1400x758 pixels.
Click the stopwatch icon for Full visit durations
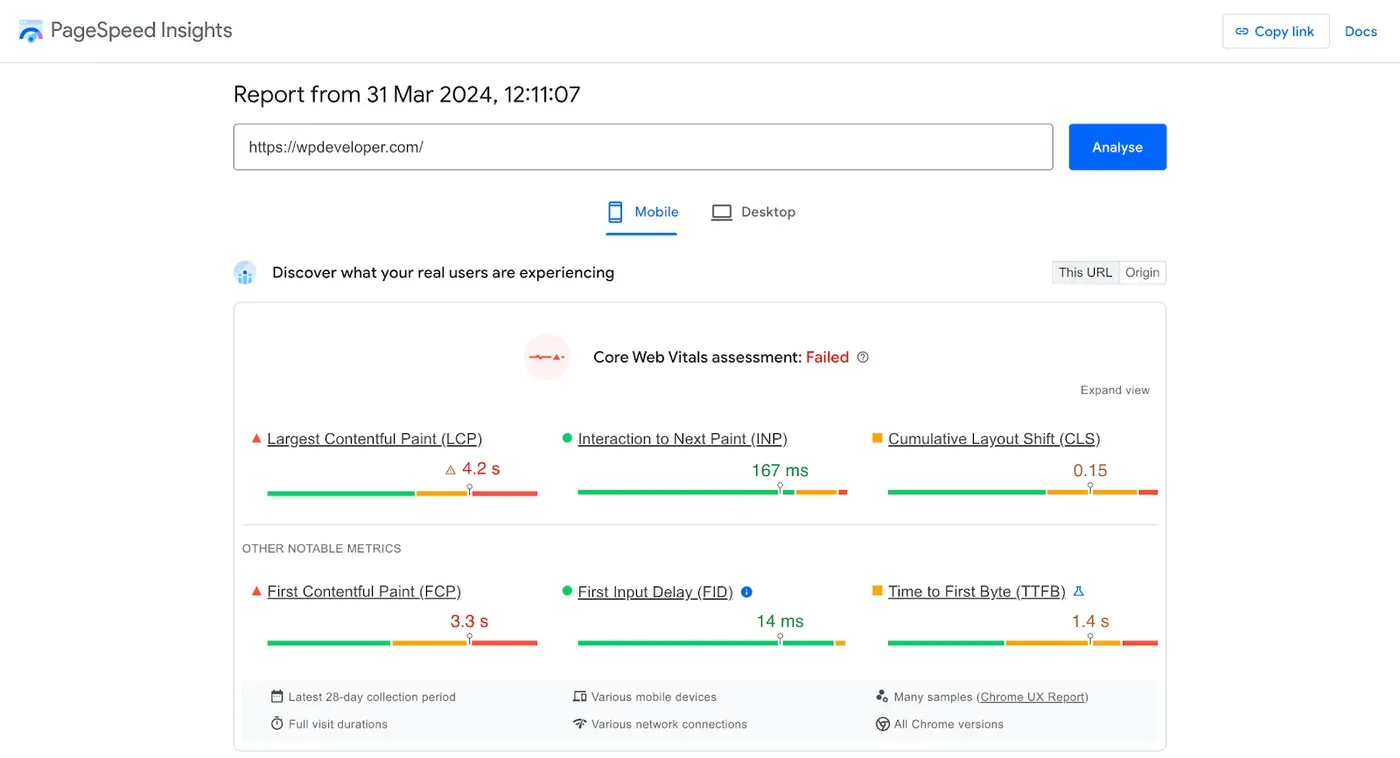277,723
